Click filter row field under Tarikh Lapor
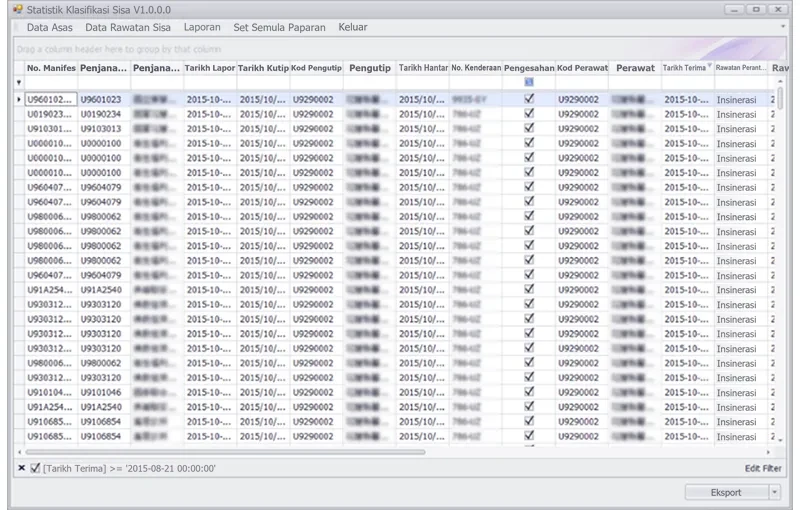800x510 pixels. [x=210, y=82]
